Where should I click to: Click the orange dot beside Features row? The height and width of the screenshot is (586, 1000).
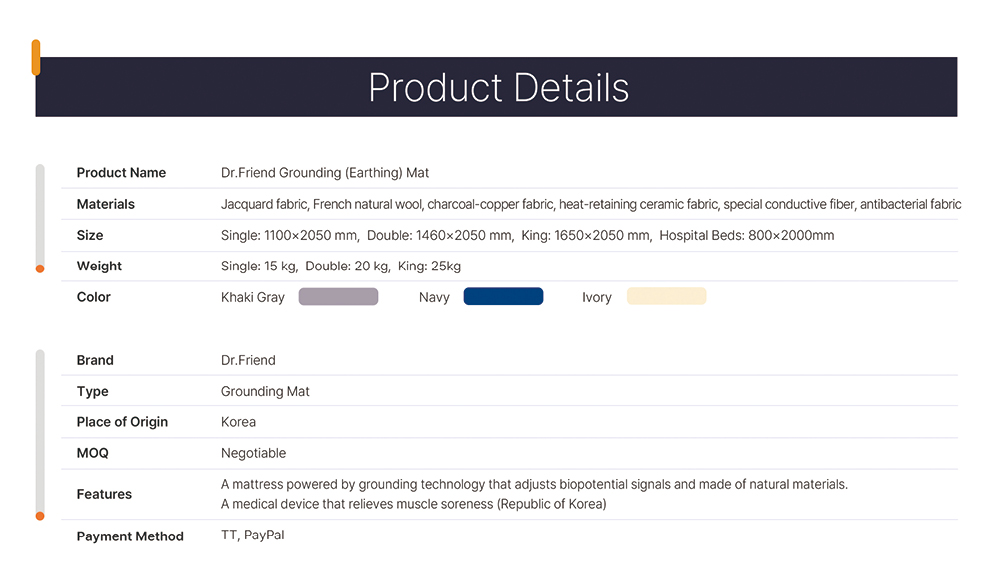40,516
